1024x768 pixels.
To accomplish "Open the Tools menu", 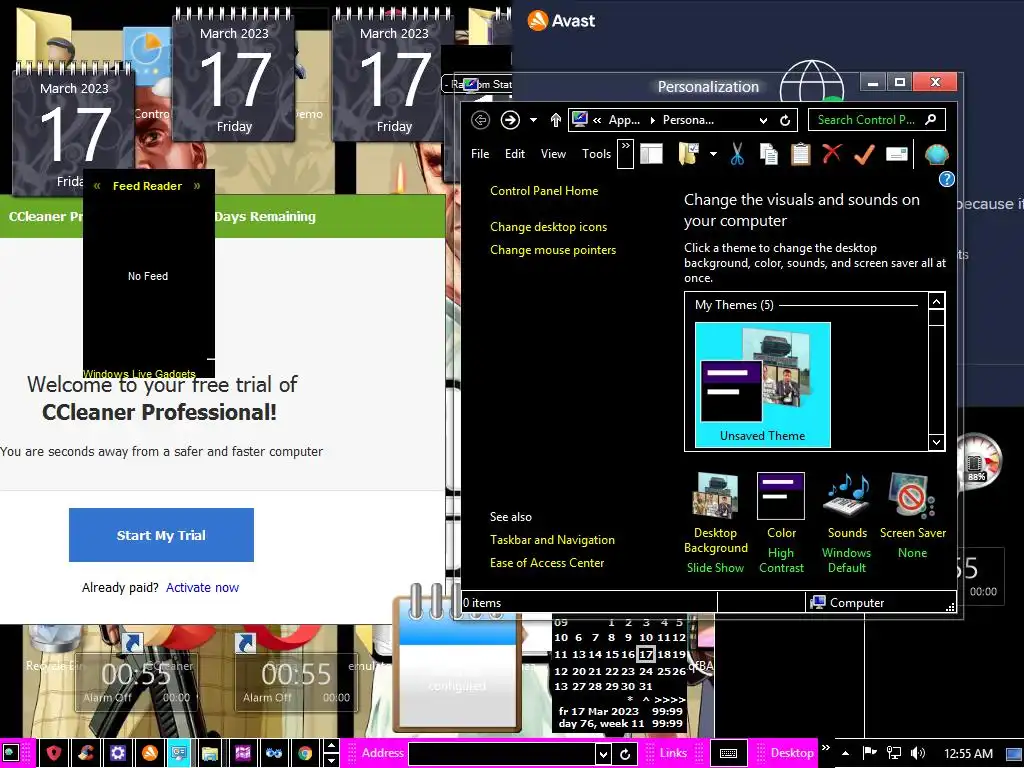I will coord(596,154).
